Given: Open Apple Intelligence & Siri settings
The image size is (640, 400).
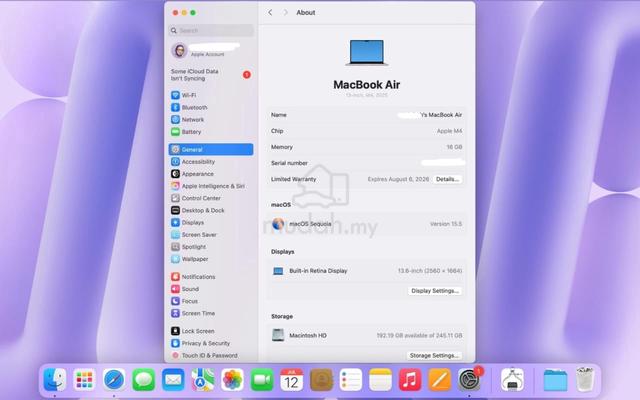Looking at the screenshot, I should [211, 186].
